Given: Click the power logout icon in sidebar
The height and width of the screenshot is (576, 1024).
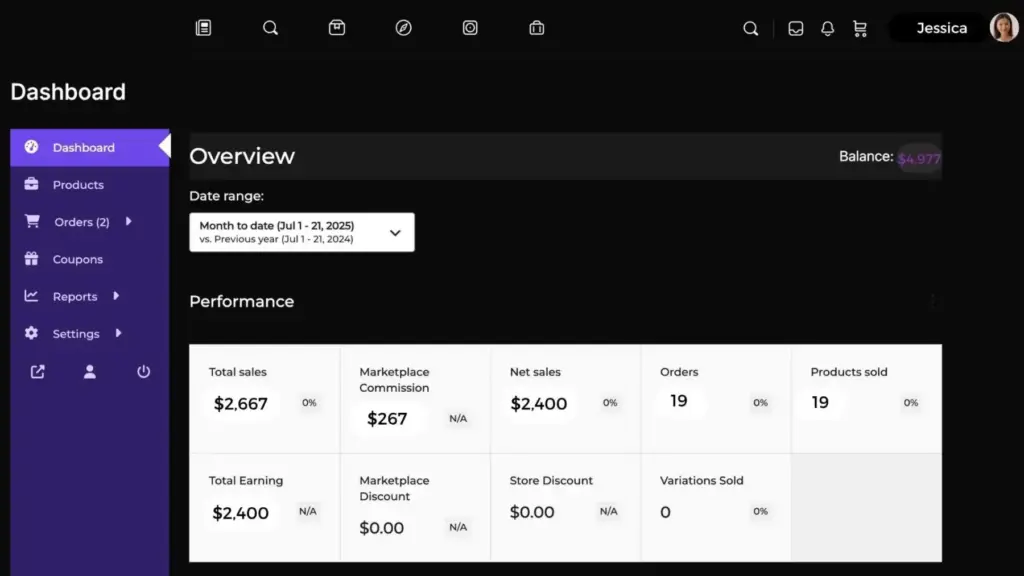Looking at the screenshot, I should (x=143, y=372).
